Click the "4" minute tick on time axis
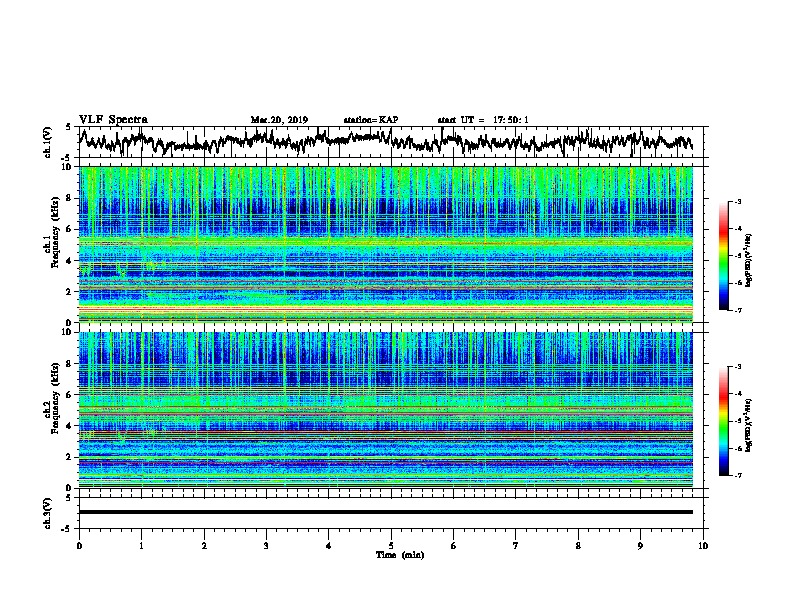This screenshot has width=792, height=612. click(x=329, y=546)
